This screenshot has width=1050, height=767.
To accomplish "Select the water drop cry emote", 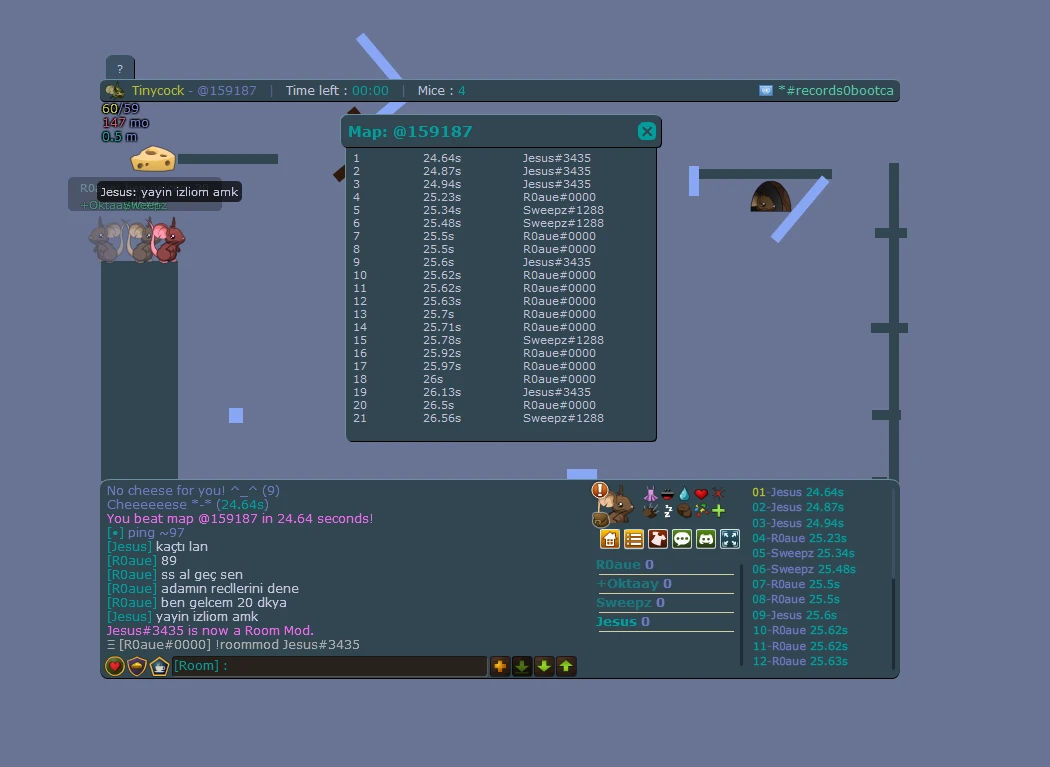I will click(x=684, y=494).
